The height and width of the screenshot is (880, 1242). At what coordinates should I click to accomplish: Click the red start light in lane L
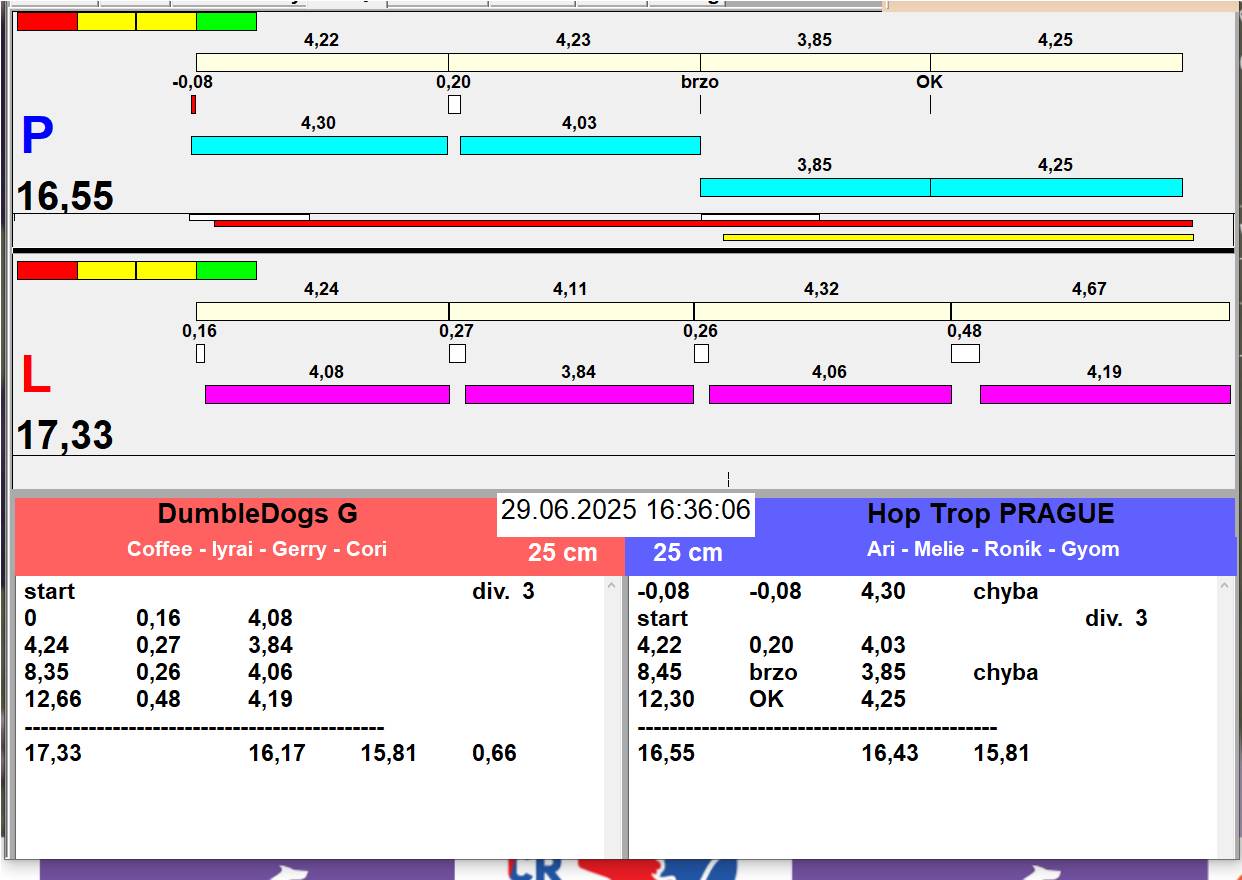tap(47, 270)
